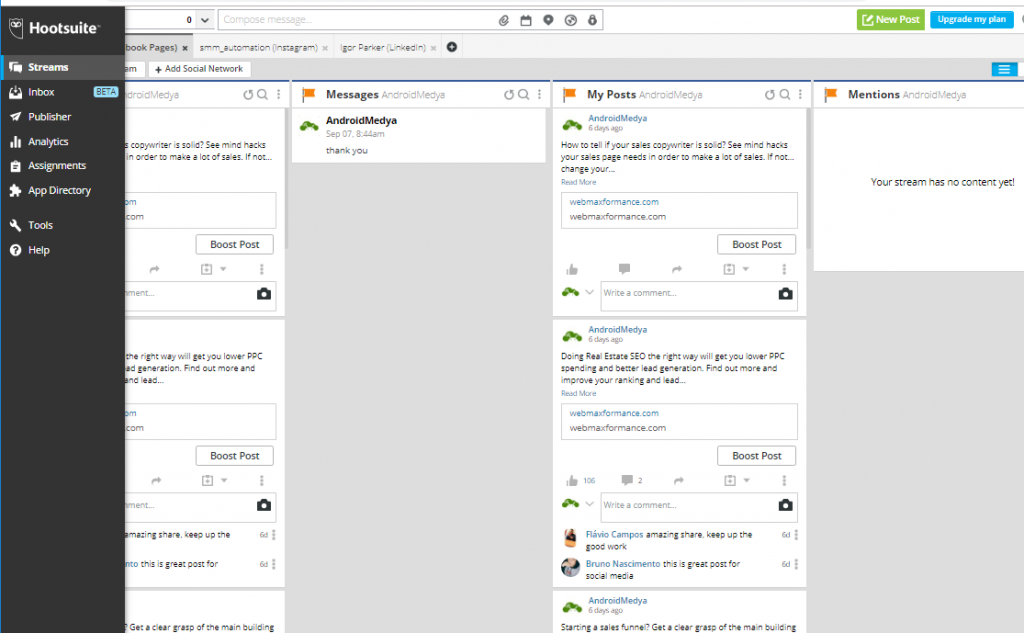Boost the Real Estate SEO post in My Posts
Image resolution: width=1024 pixels, height=633 pixels.
click(756, 456)
